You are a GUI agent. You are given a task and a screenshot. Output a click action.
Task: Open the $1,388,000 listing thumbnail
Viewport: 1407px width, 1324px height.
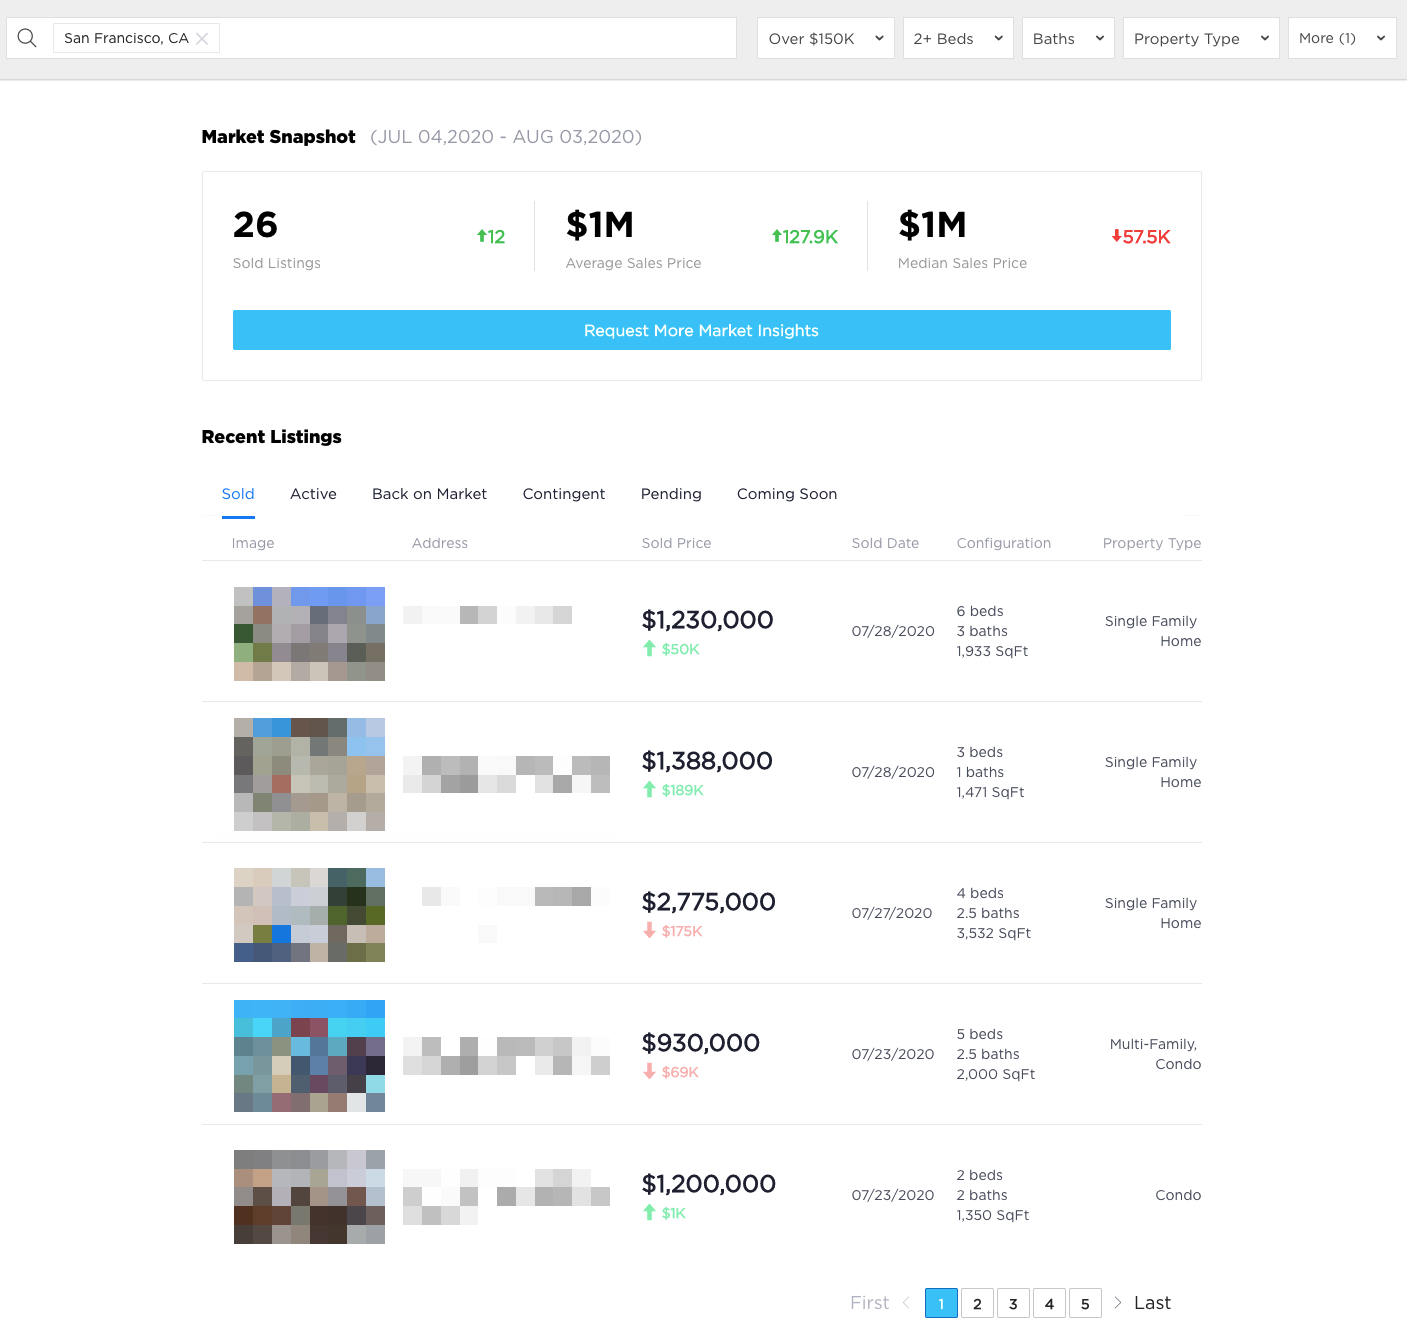click(309, 775)
